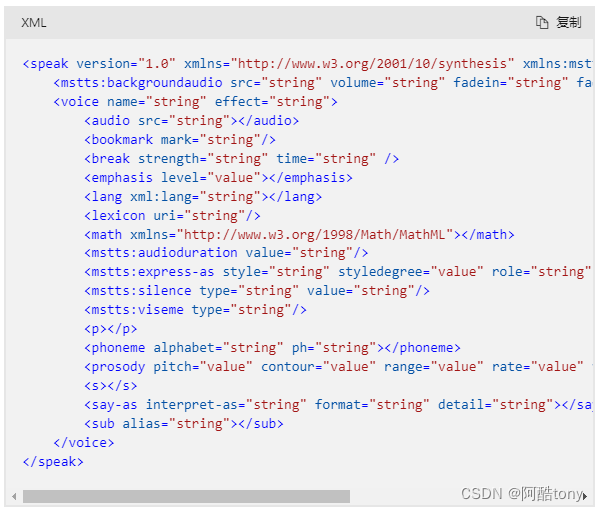Click the opening <speak version="1.0" line
598x511 pixels.
307,64
